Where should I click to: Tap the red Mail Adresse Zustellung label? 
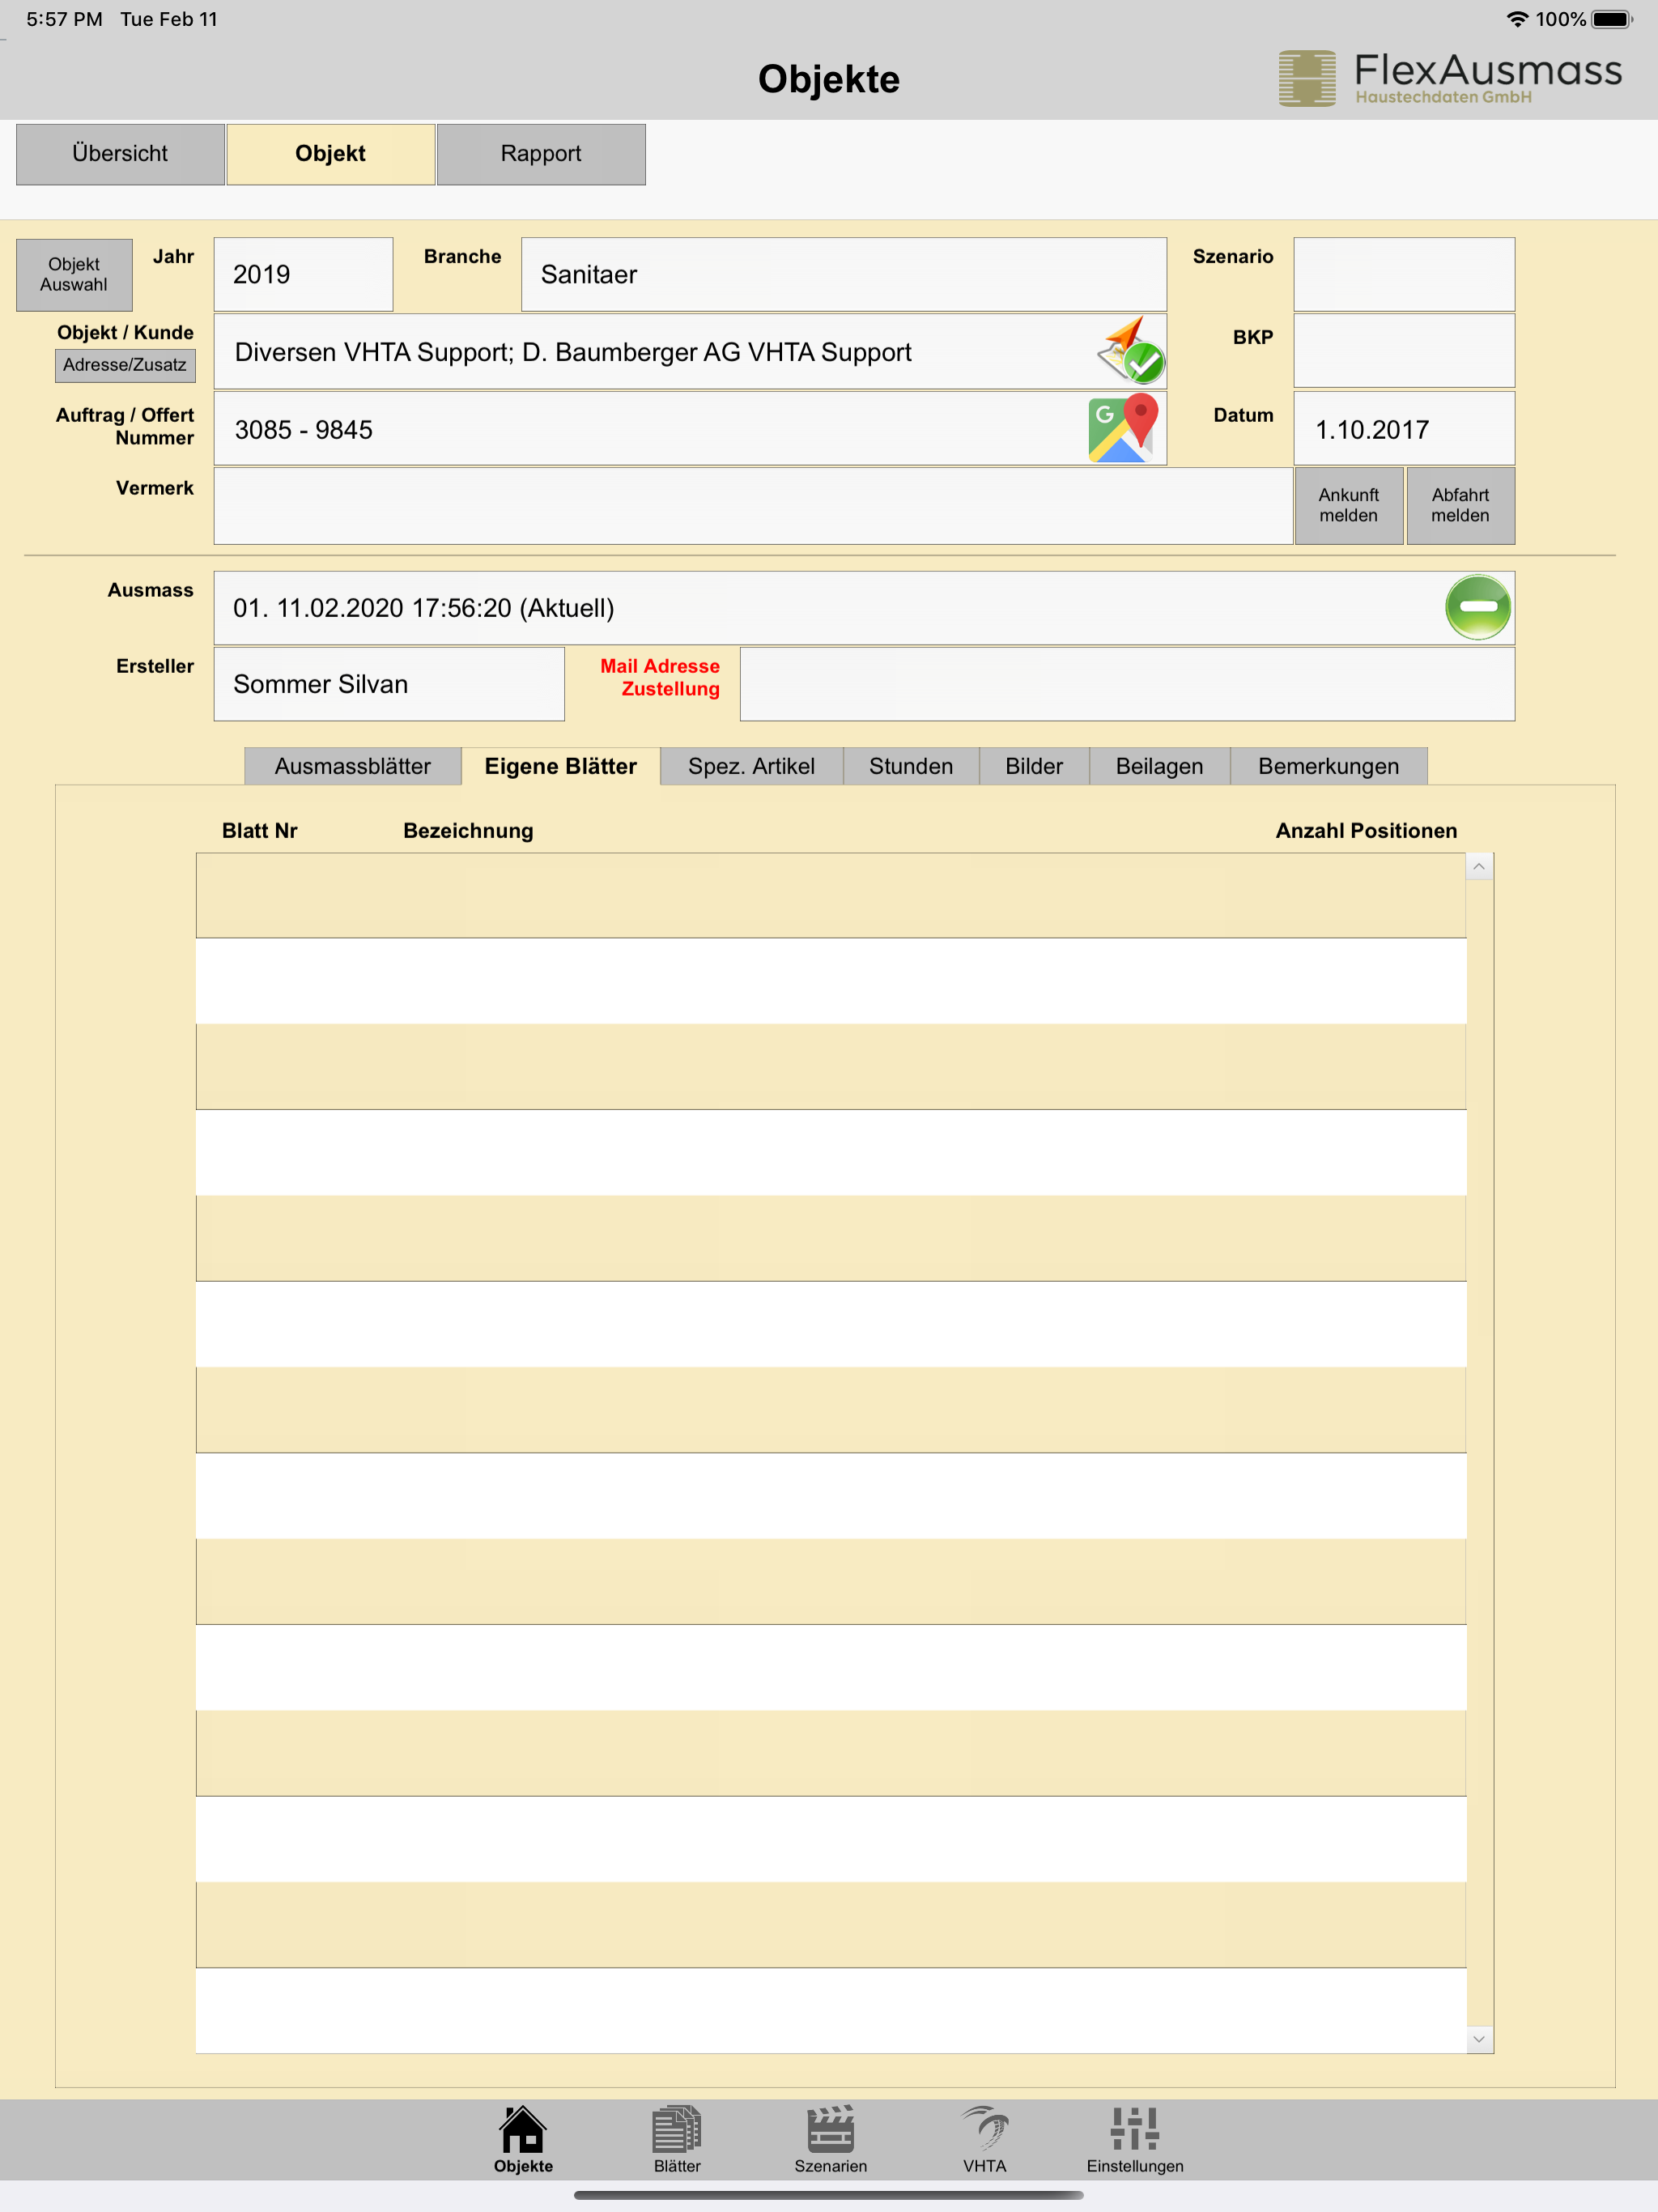660,677
